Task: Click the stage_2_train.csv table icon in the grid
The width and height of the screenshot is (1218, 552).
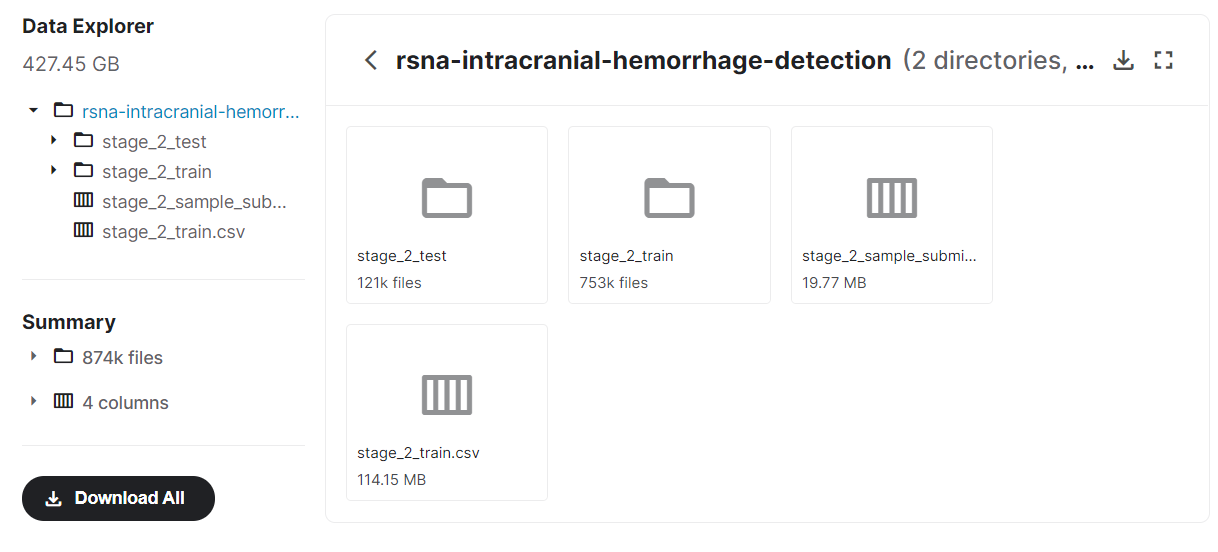Action: click(x=446, y=395)
